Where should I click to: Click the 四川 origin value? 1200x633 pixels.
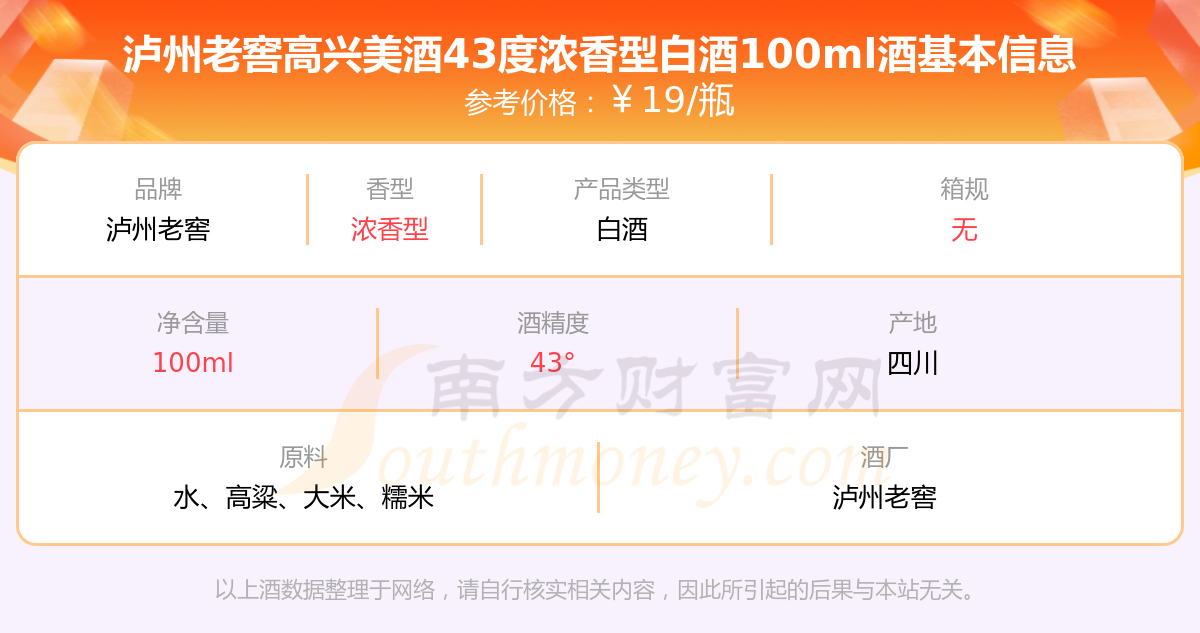913,363
